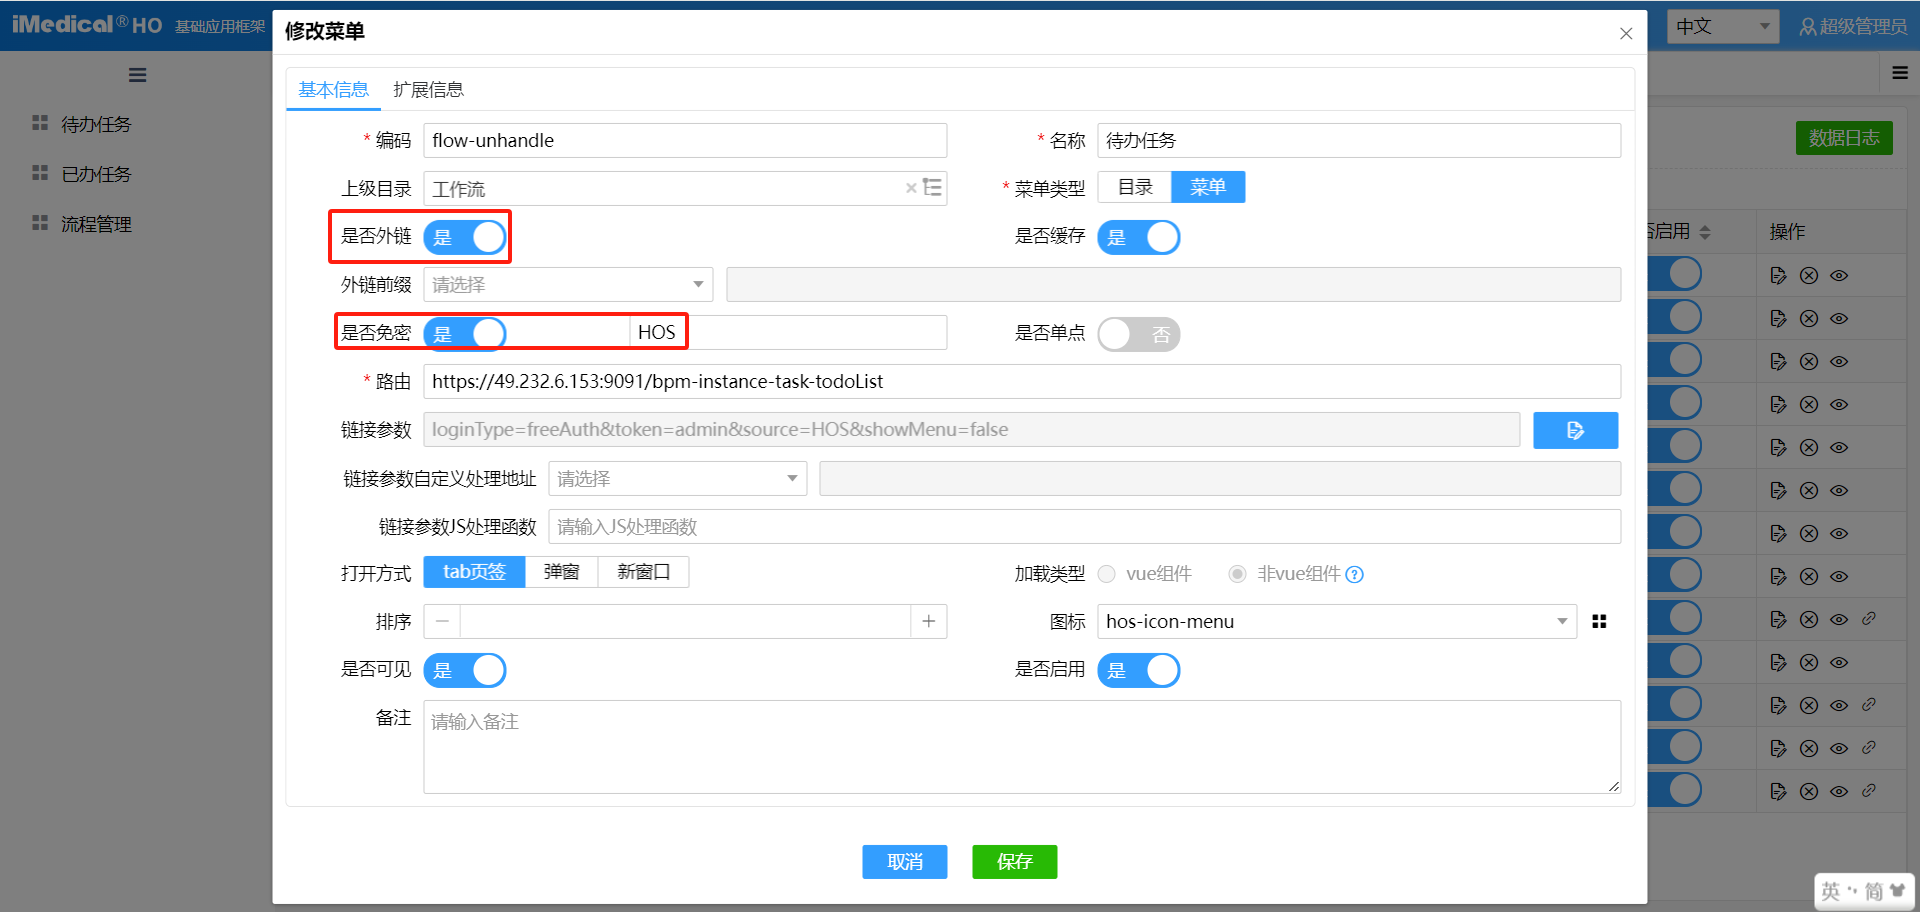Click the green 保存 button
This screenshot has height=912, width=1920.
1014,862
